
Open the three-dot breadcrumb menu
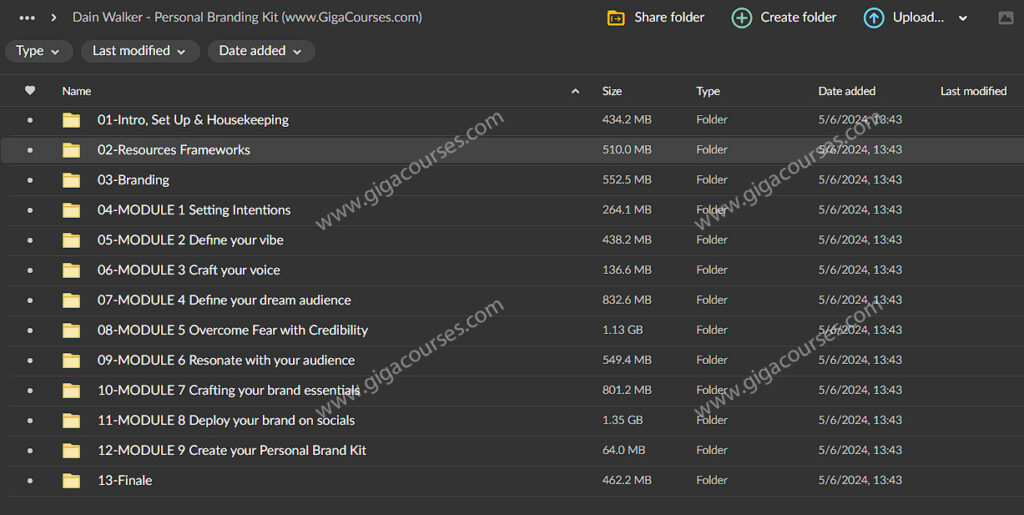(x=27, y=18)
